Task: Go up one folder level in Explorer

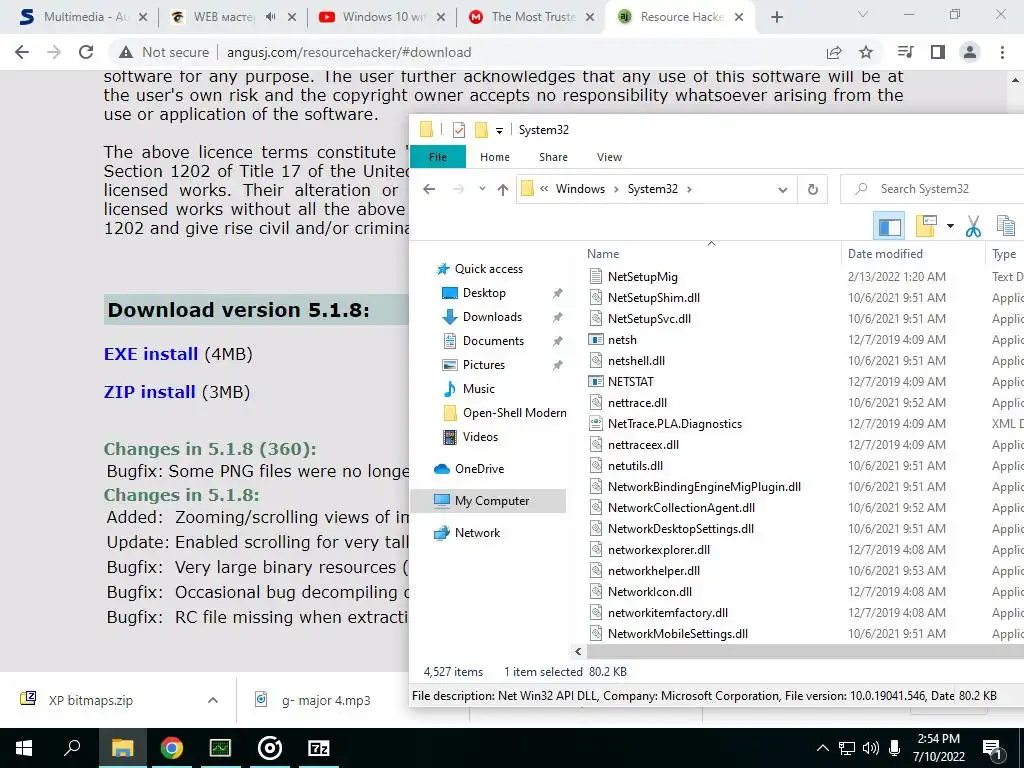Action: click(x=502, y=189)
